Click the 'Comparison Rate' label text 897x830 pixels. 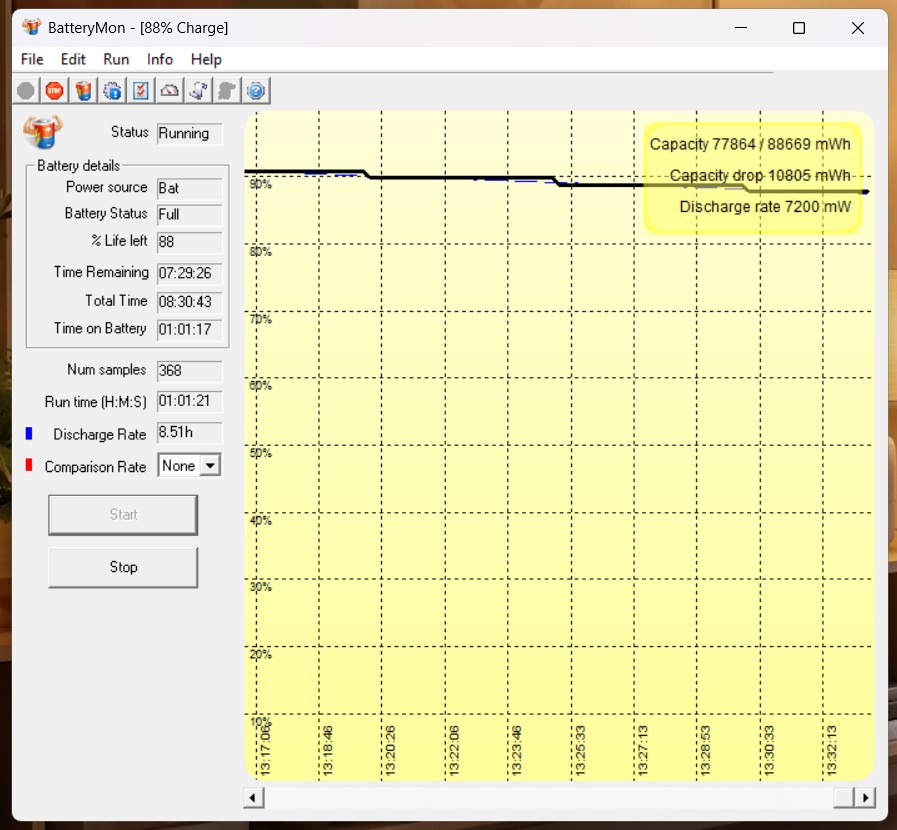[x=96, y=467]
